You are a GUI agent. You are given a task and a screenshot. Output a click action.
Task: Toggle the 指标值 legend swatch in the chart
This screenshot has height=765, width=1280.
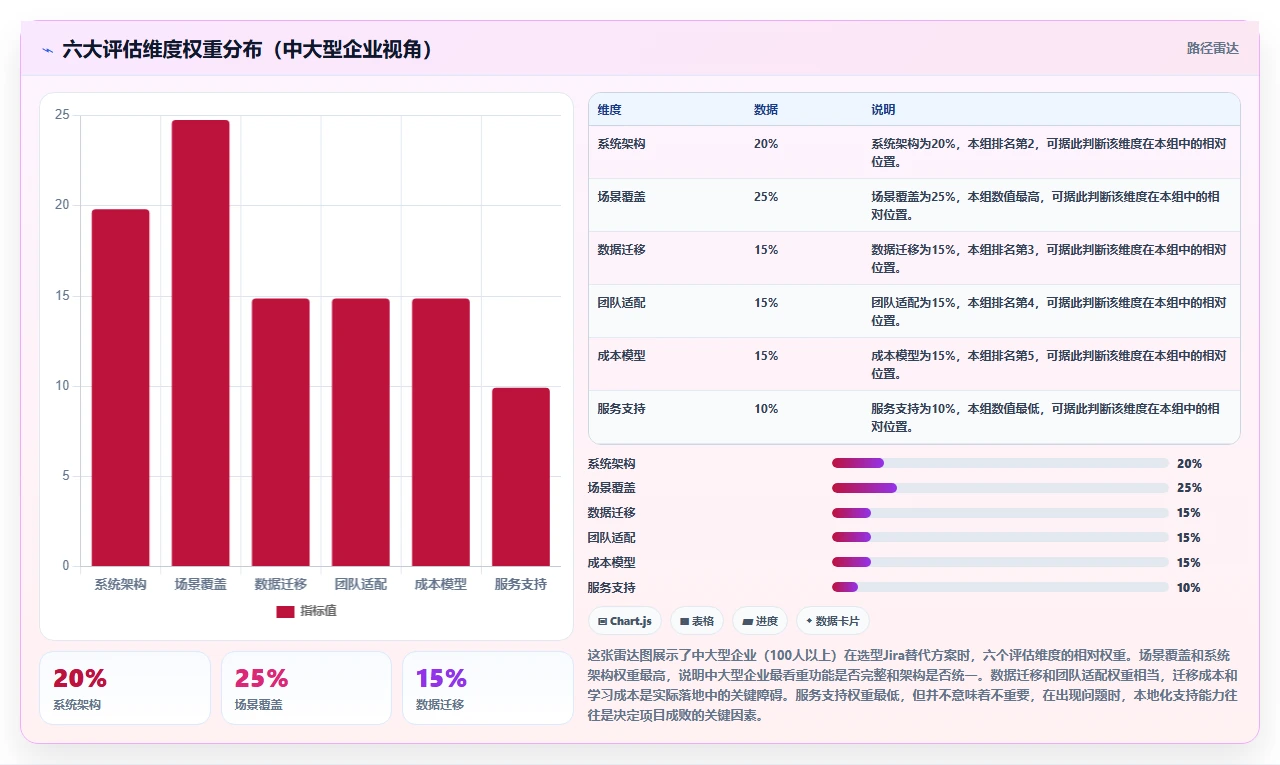(285, 611)
